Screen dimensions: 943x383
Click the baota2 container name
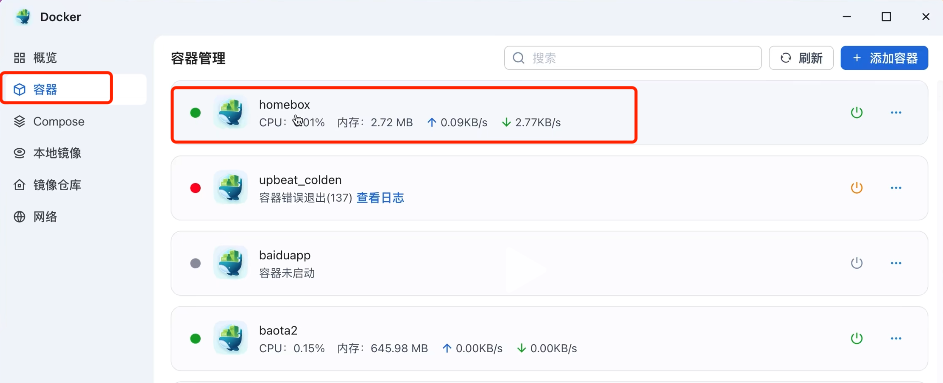tap(278, 331)
